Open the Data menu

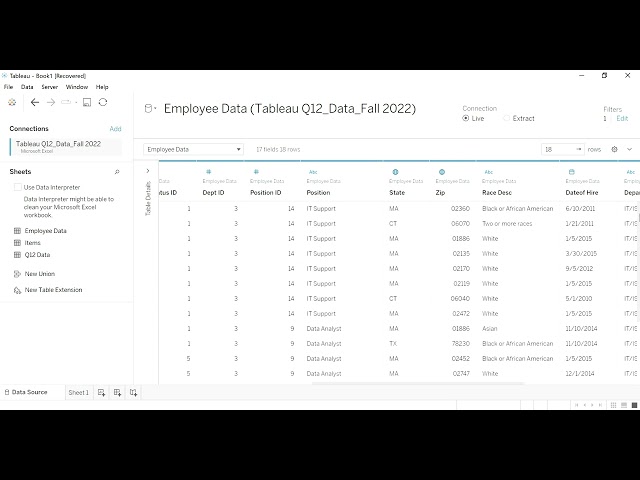point(27,87)
